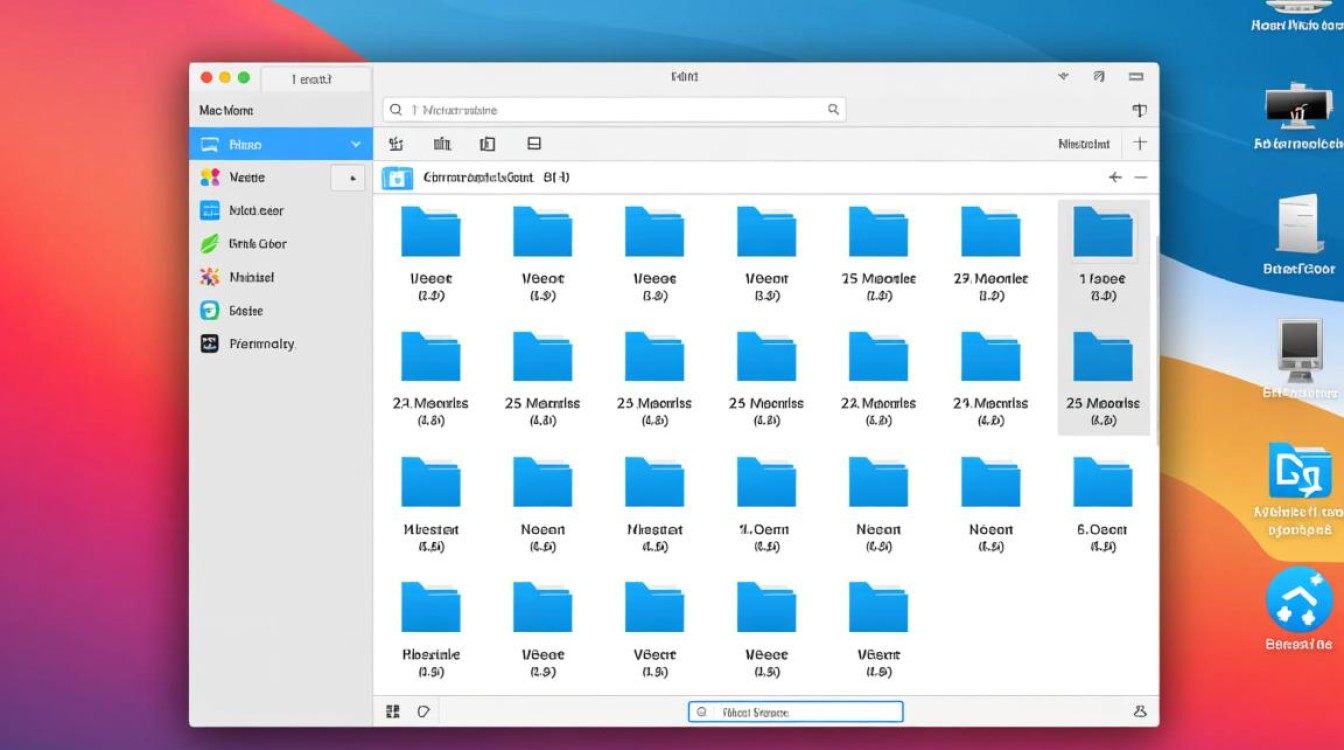Click the two-pane layout toolbar icon
This screenshot has height=750, width=1344.
pos(487,144)
